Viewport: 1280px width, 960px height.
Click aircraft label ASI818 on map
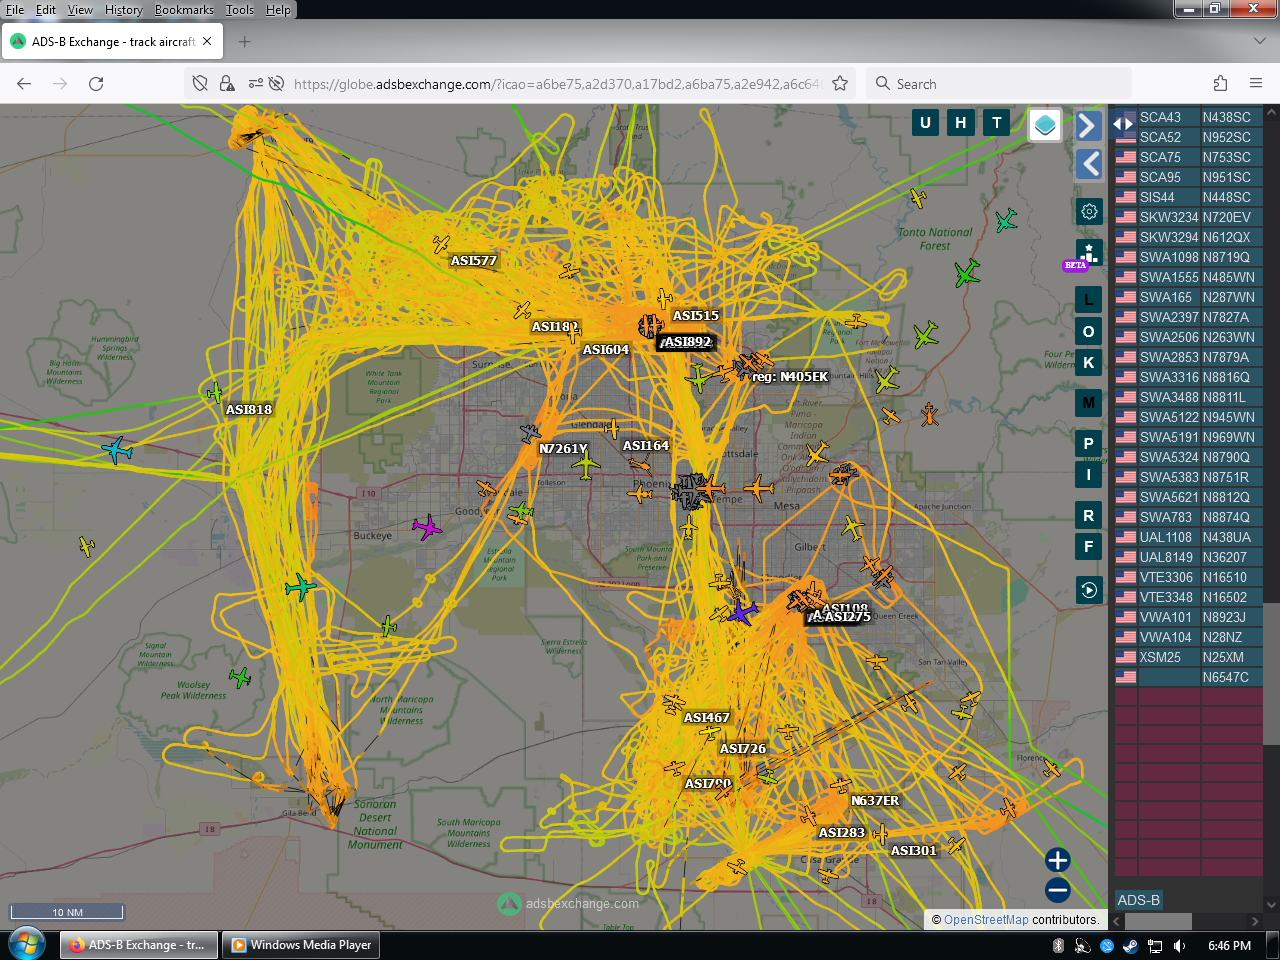(249, 410)
